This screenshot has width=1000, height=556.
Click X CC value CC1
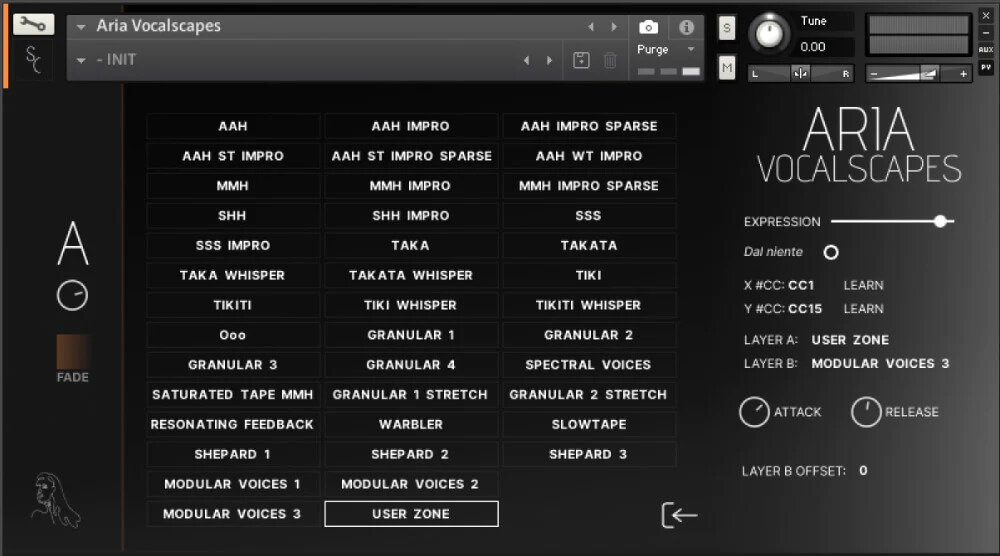point(801,285)
